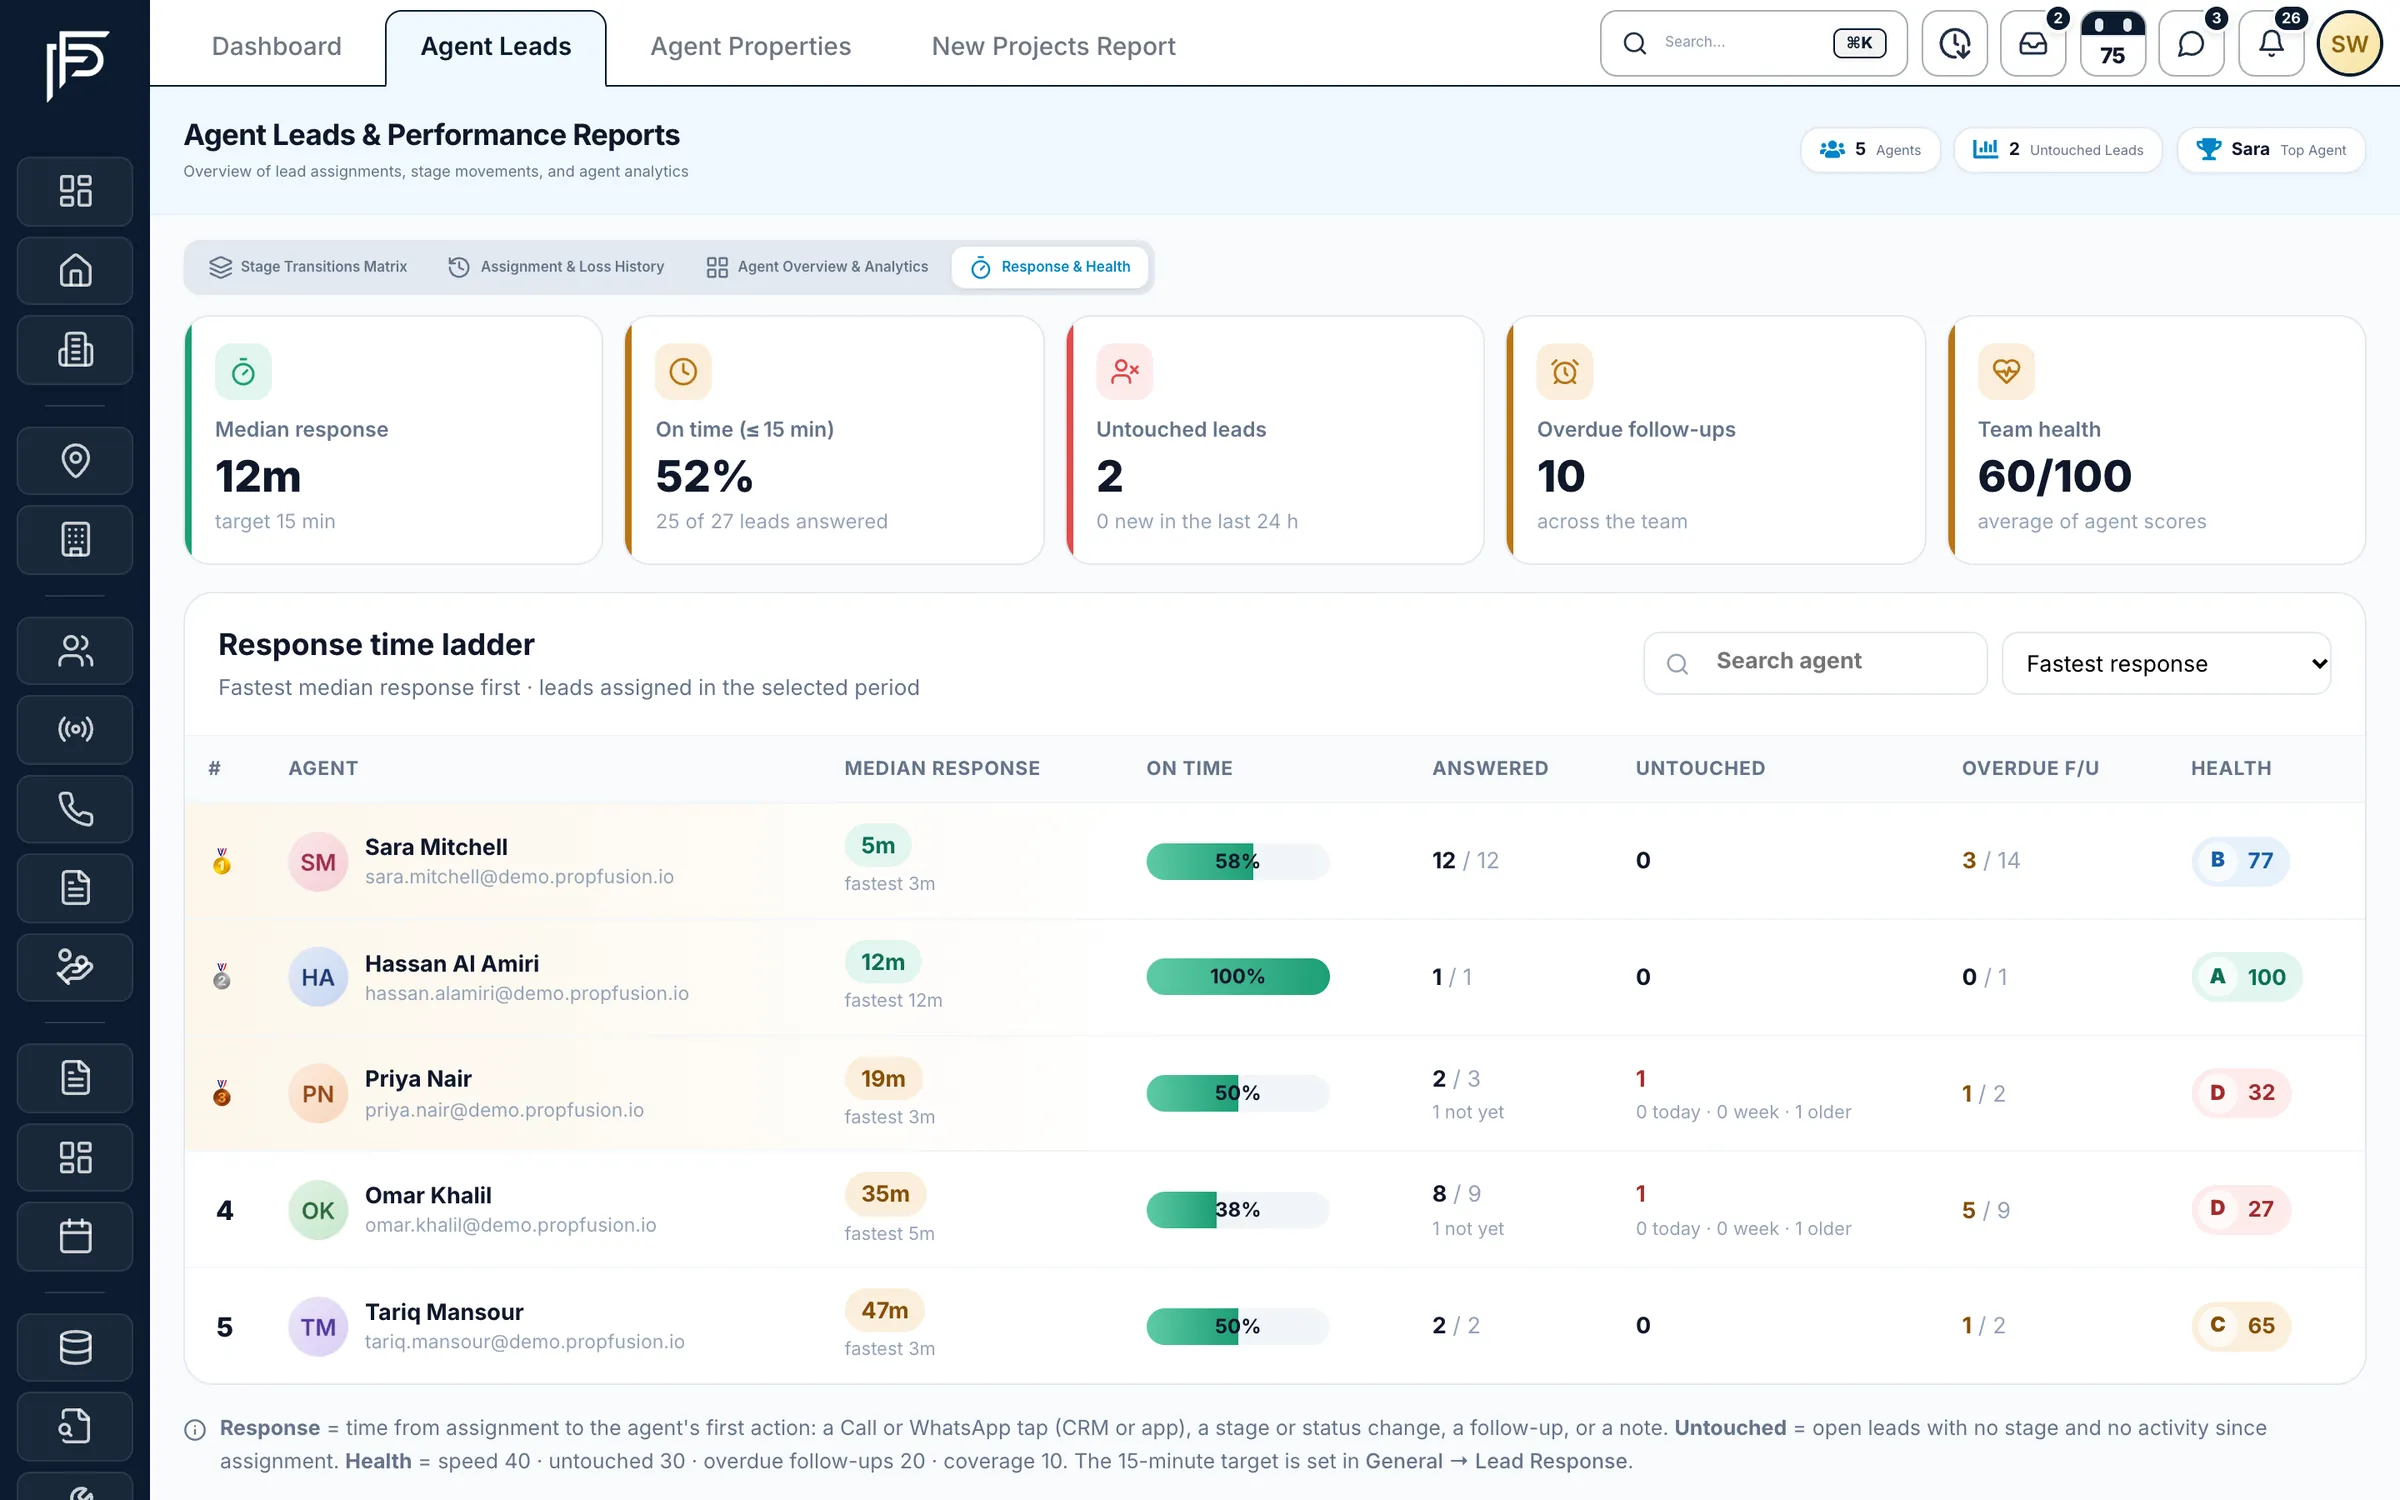
Task: Click the broadcast signal sidebar icon
Action: [x=75, y=729]
